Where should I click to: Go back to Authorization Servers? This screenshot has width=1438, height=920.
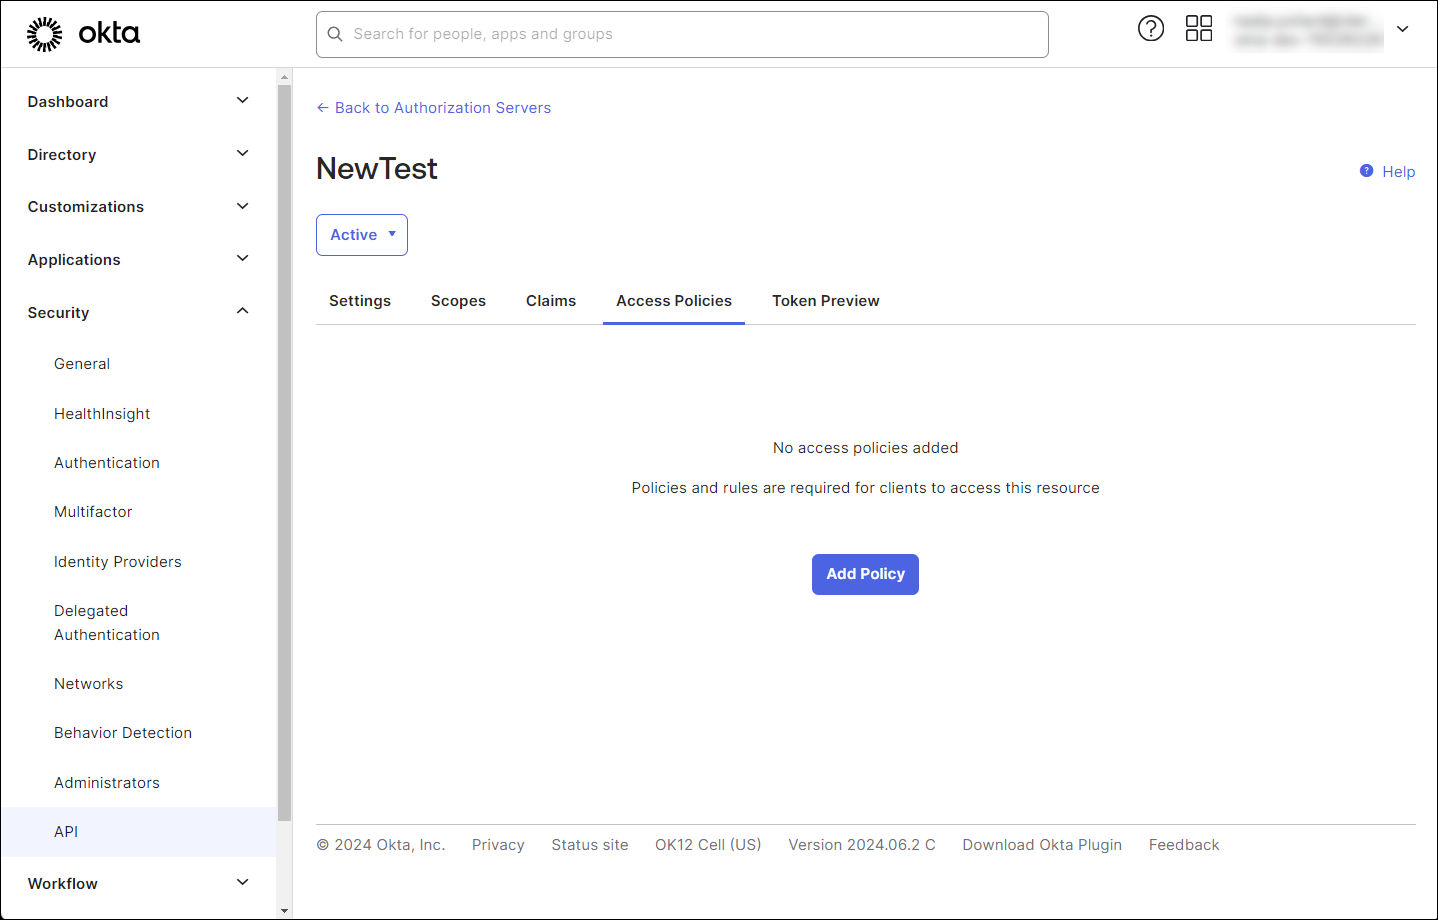click(x=434, y=108)
